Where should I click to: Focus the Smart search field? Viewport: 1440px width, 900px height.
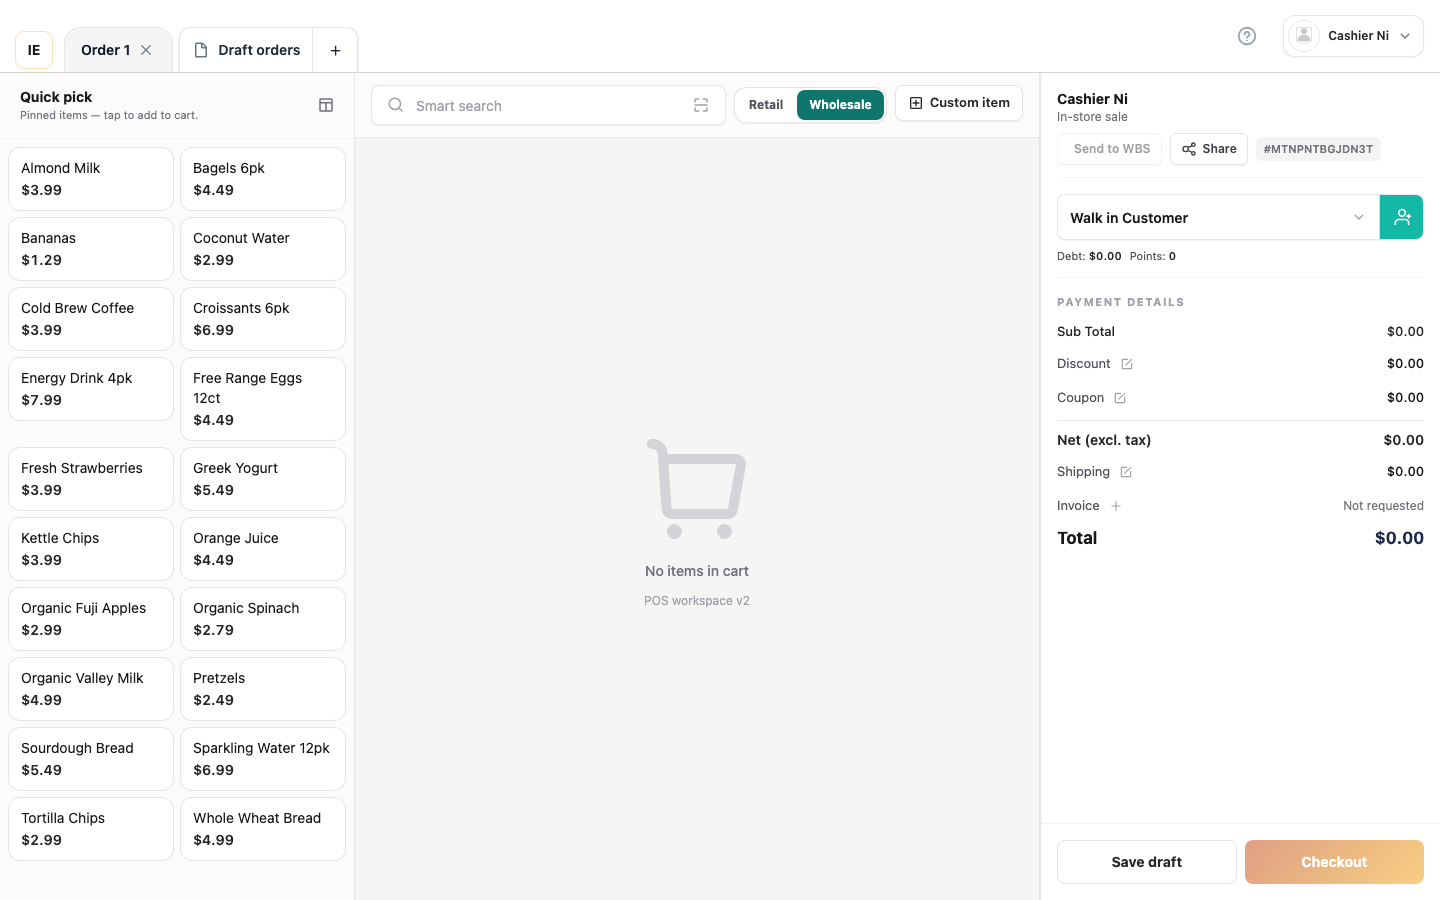point(548,105)
